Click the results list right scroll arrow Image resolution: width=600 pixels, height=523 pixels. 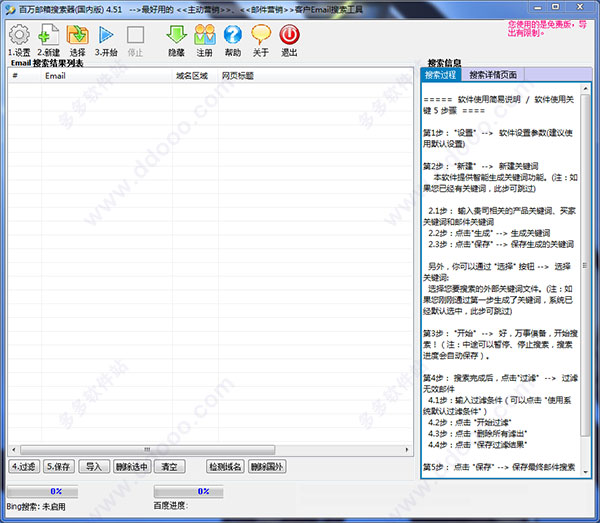[407, 450]
